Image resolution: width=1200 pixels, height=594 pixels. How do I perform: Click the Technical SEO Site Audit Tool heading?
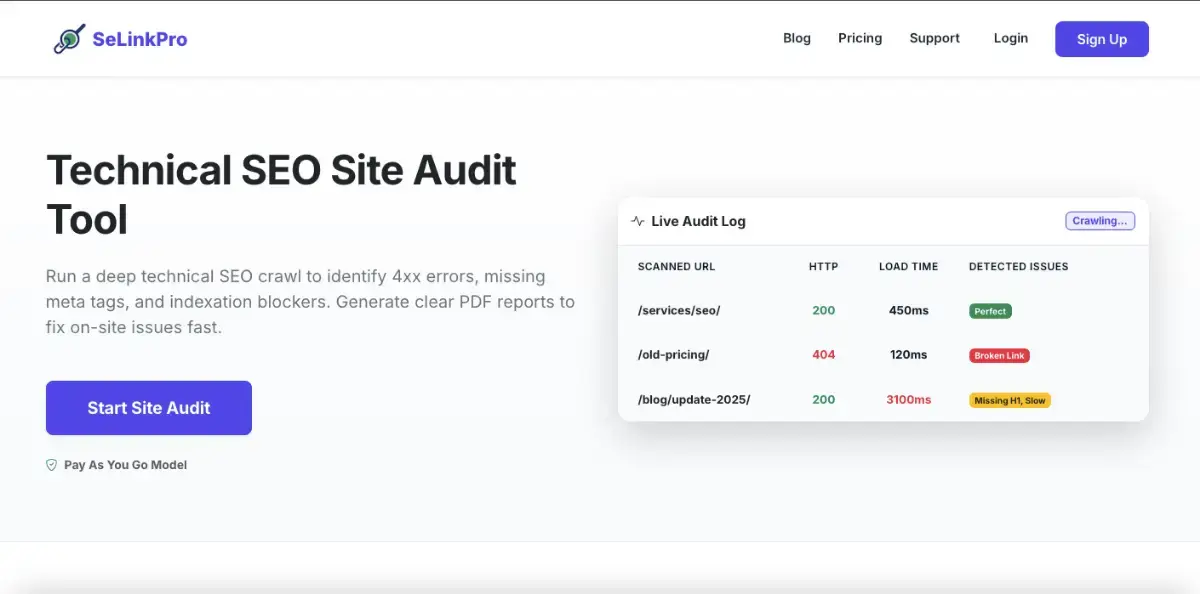click(x=281, y=195)
